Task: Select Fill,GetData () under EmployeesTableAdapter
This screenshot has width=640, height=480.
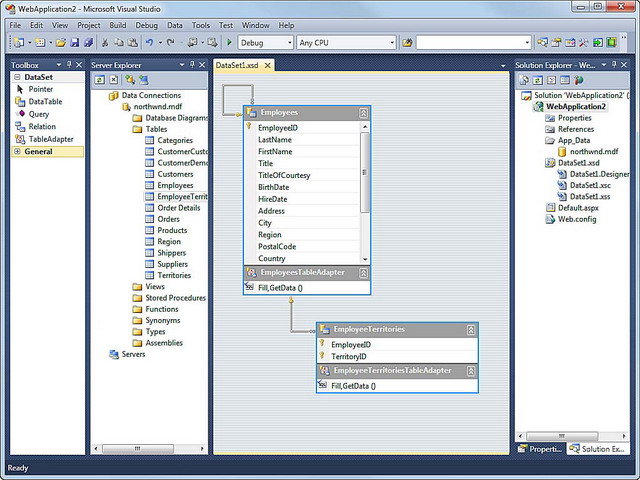Action: pyautogui.click(x=280, y=288)
